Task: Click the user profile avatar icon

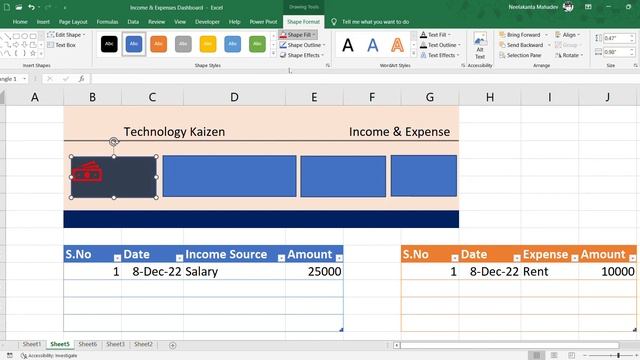Action: coord(568,7)
